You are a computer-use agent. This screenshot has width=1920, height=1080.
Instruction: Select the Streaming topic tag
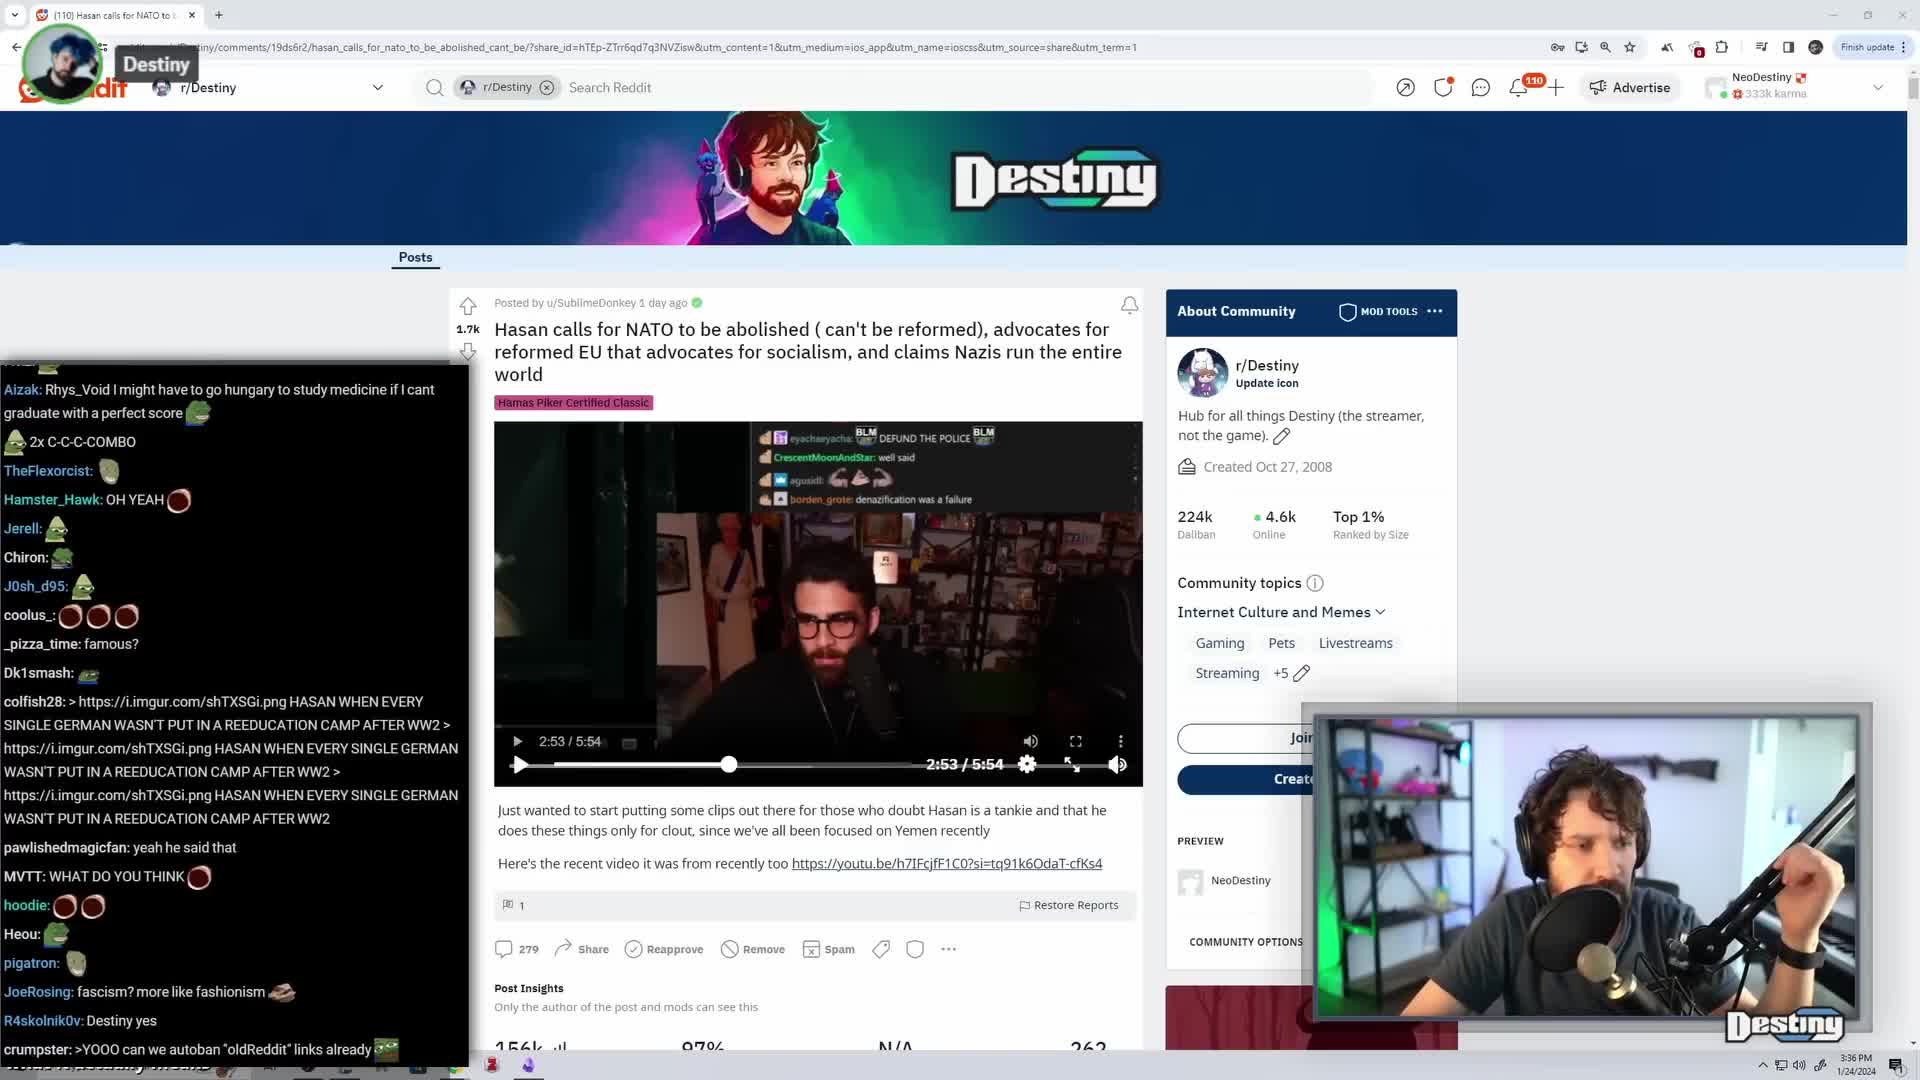coord(1227,673)
